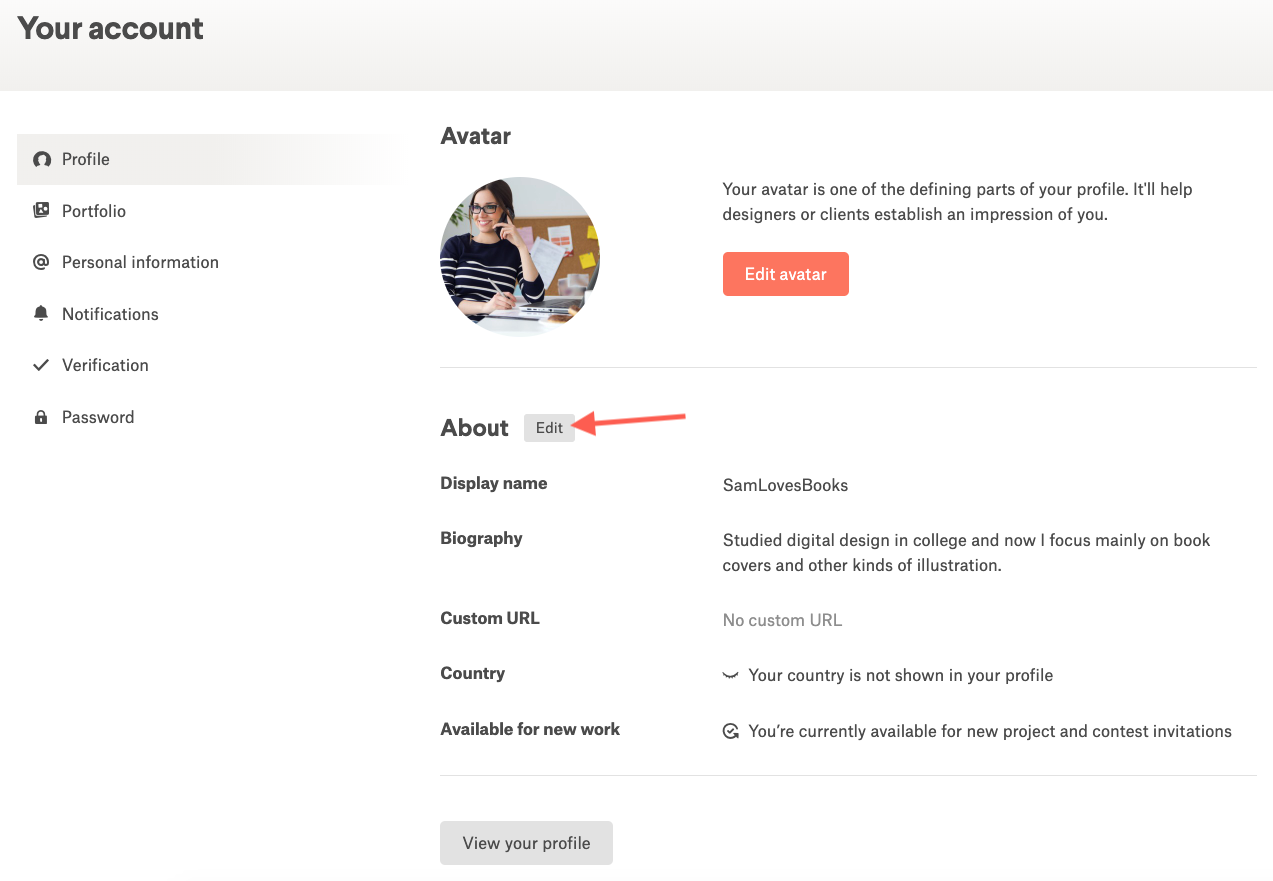Open Personal information settings
The height and width of the screenshot is (881, 1273).
[140, 262]
